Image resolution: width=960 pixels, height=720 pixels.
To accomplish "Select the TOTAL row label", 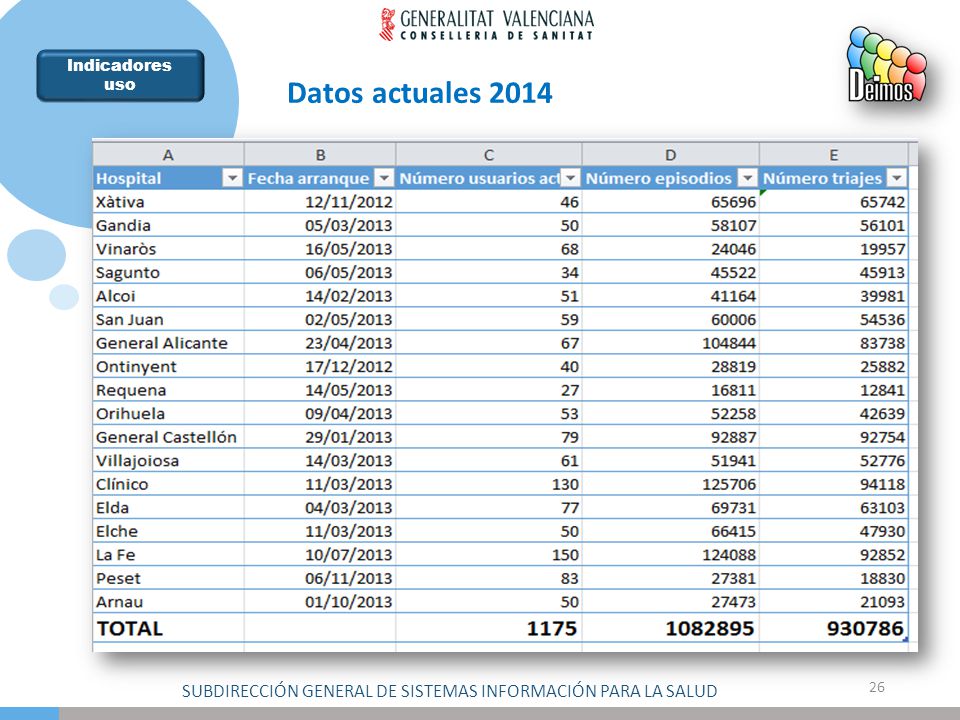I will 168,628.
